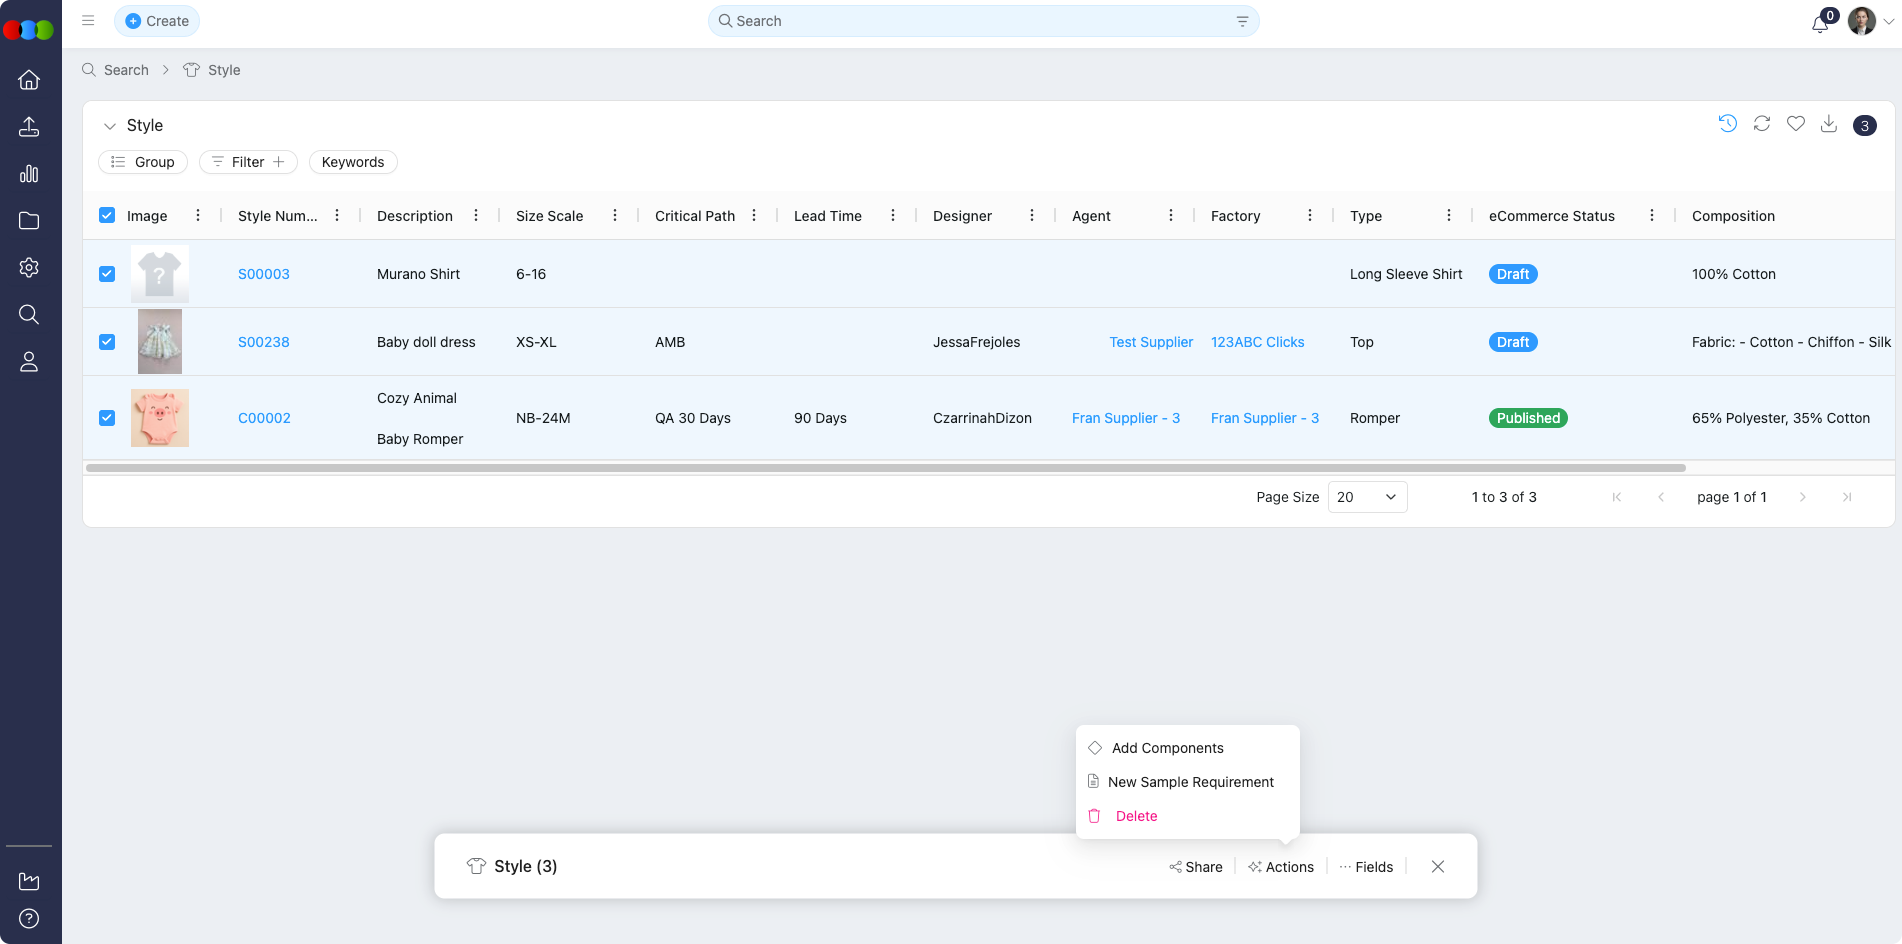Select Delete in the Actions menu
Image resolution: width=1902 pixels, height=944 pixels.
pyautogui.click(x=1136, y=816)
